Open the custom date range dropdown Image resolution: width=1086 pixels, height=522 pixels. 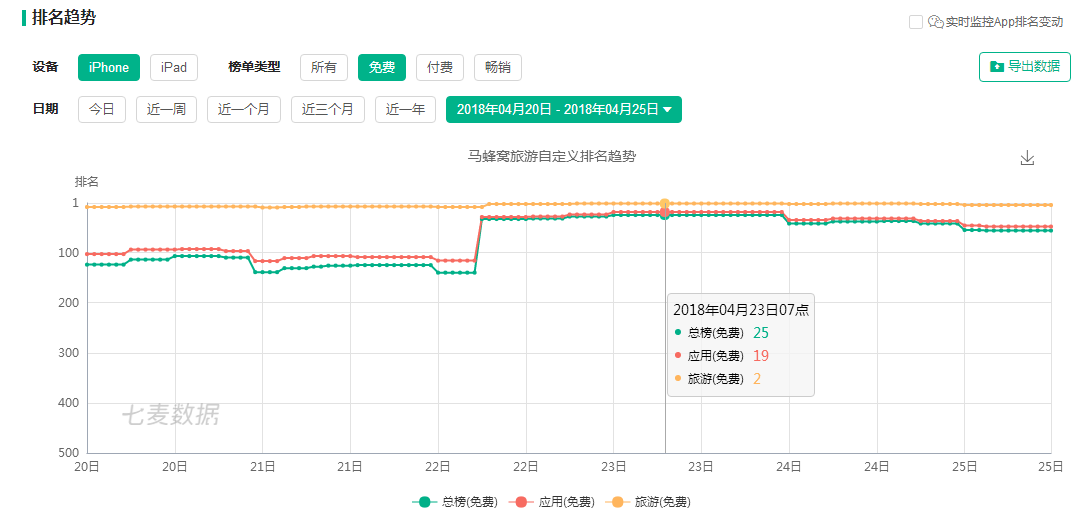[564, 109]
